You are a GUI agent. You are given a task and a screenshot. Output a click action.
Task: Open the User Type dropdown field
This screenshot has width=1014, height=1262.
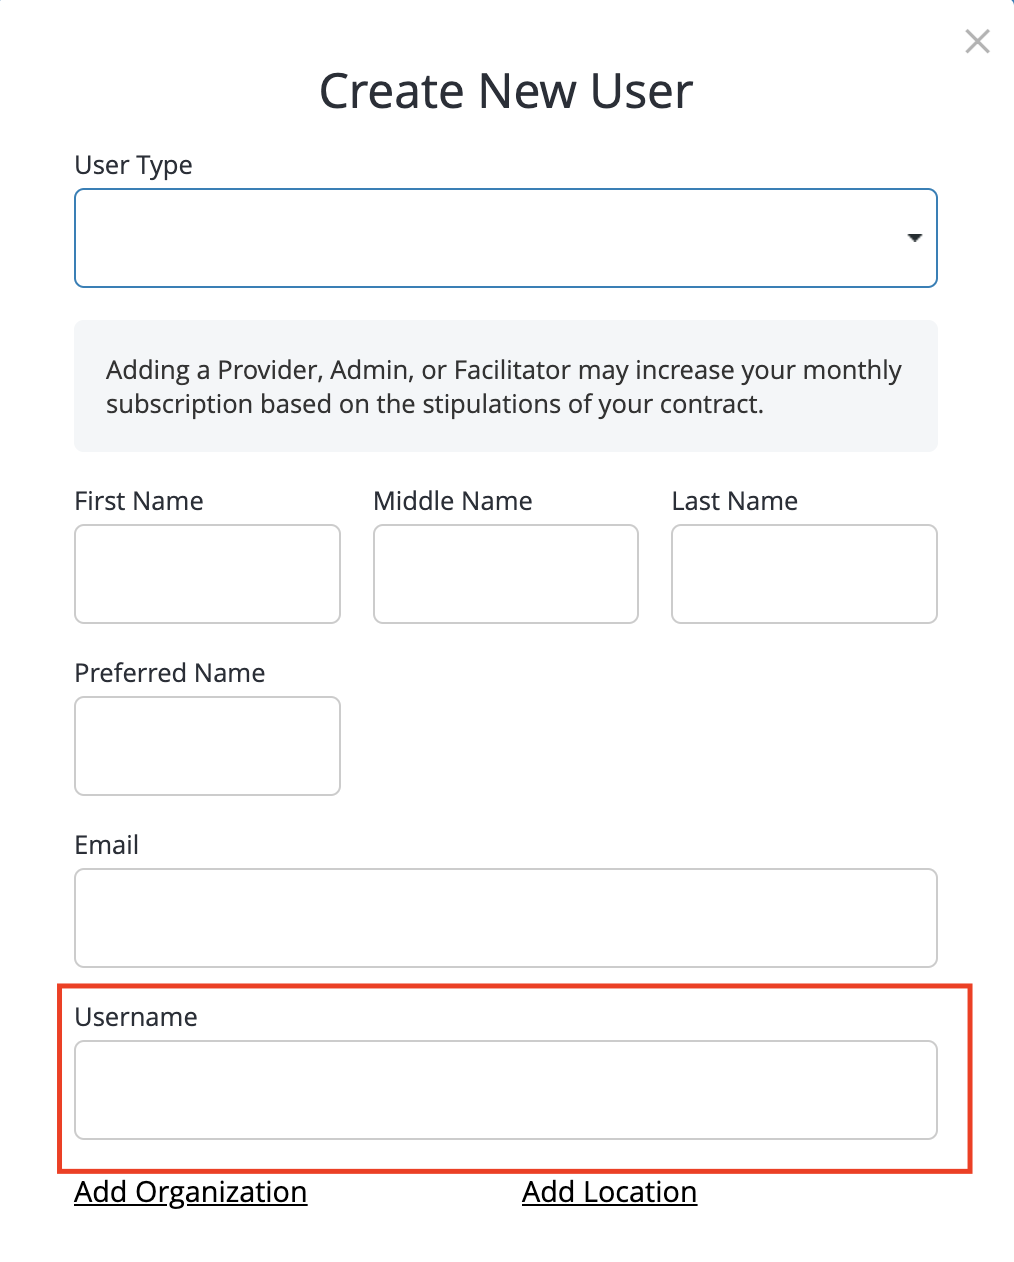(506, 238)
